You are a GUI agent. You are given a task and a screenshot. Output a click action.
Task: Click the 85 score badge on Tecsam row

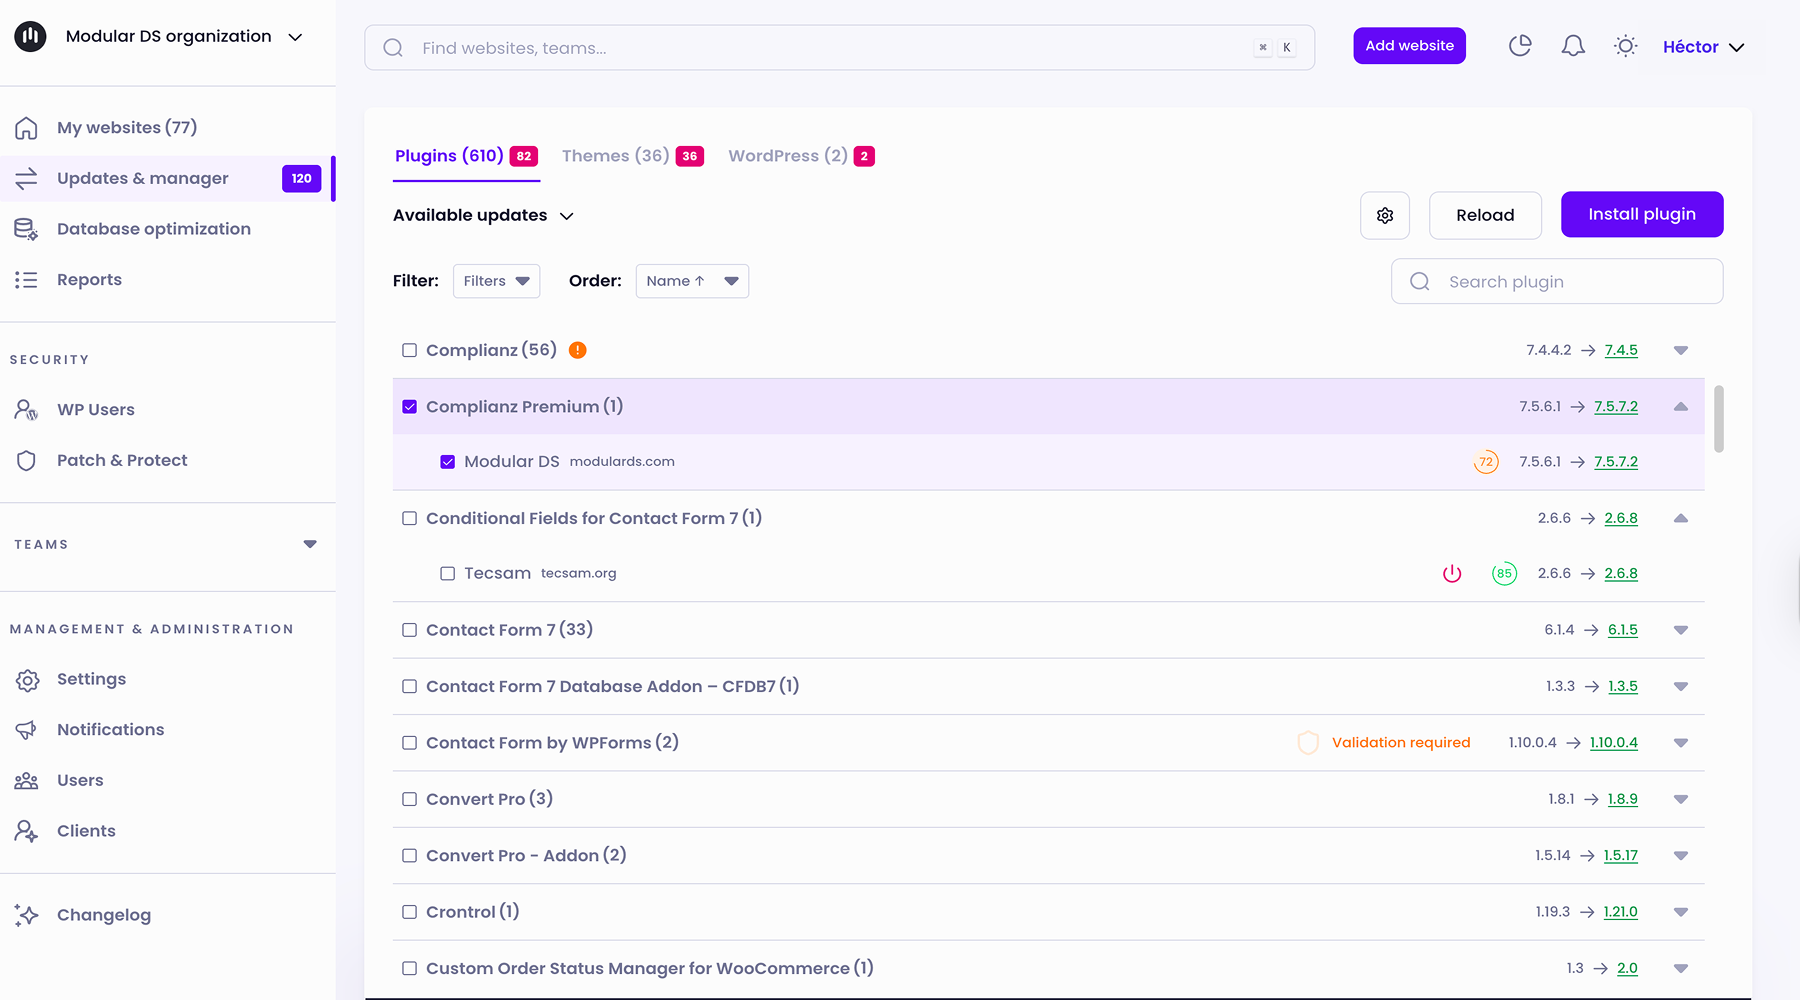tap(1504, 574)
